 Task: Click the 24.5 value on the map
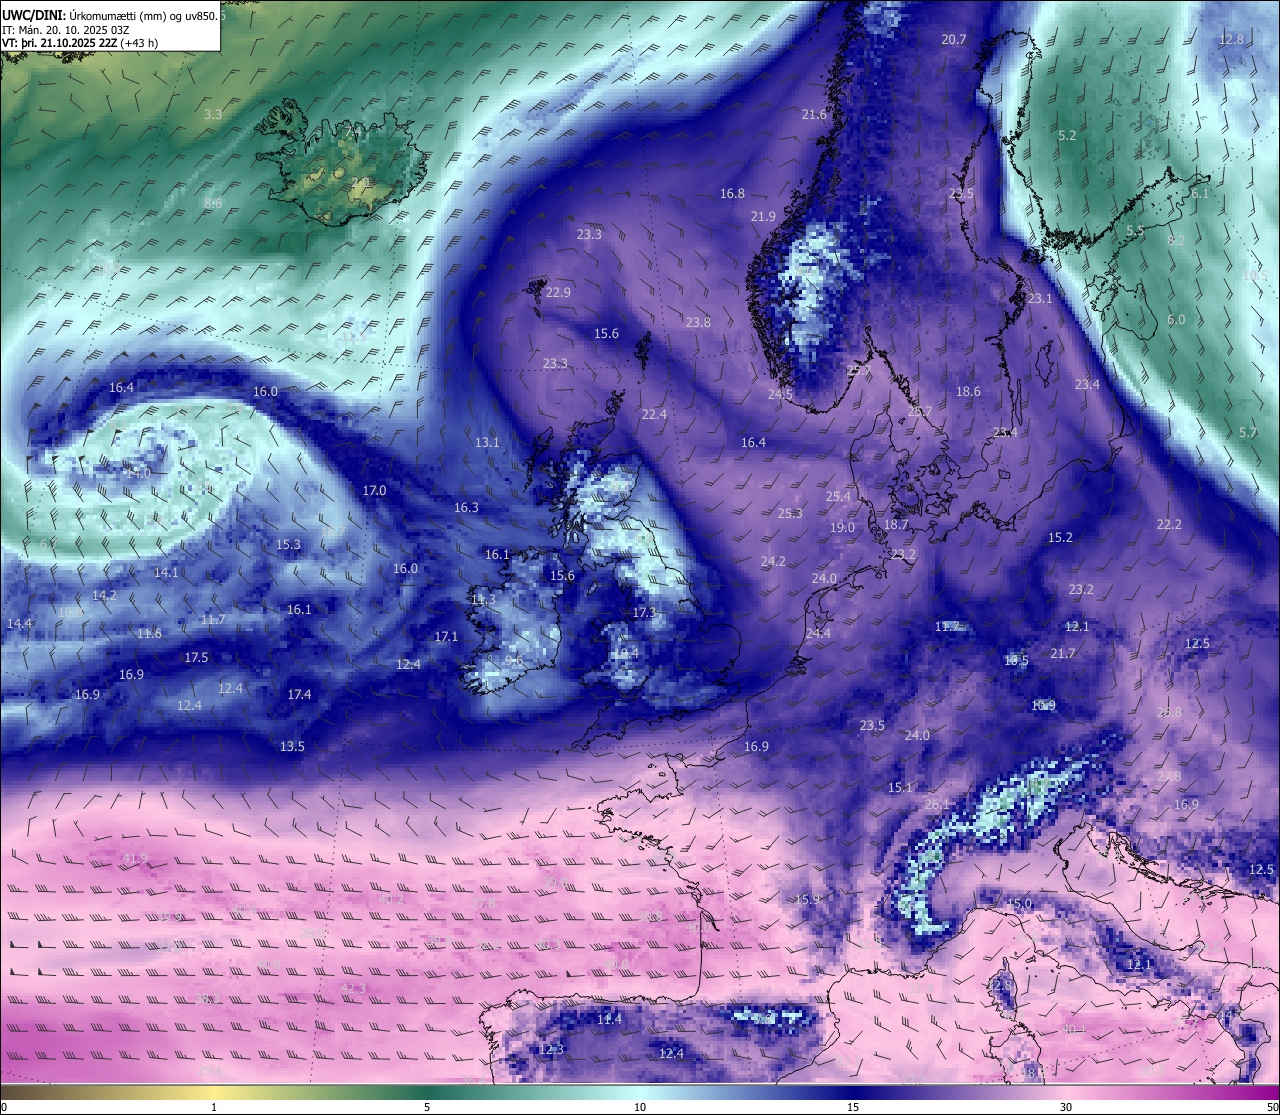pyautogui.click(x=780, y=395)
